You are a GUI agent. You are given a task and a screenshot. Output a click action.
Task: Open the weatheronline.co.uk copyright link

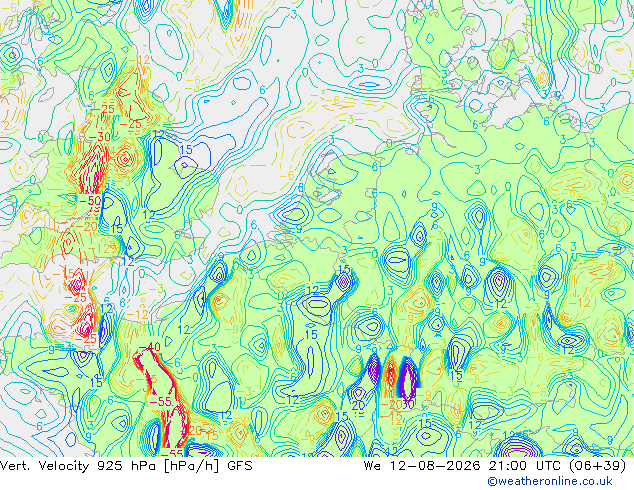click(x=549, y=481)
